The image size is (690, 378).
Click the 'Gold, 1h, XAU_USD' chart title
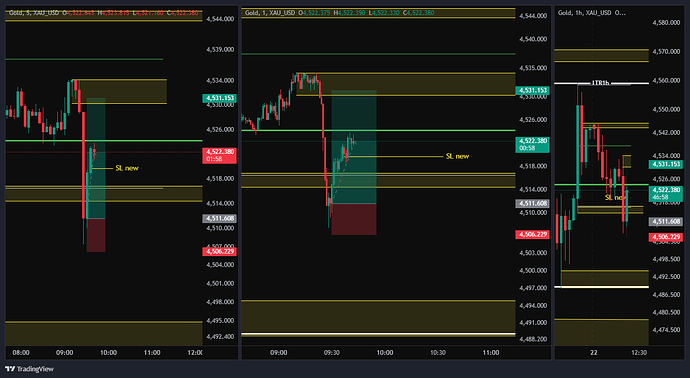point(584,13)
